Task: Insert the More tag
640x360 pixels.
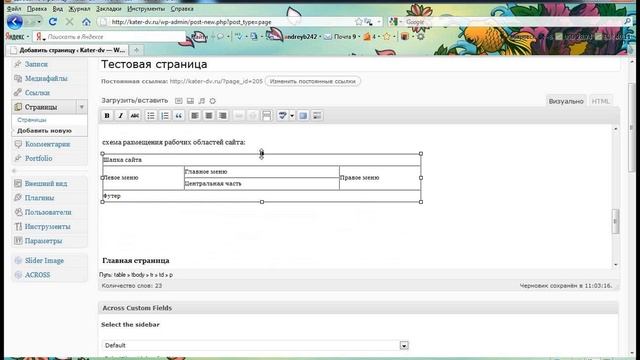Action: tap(267, 116)
